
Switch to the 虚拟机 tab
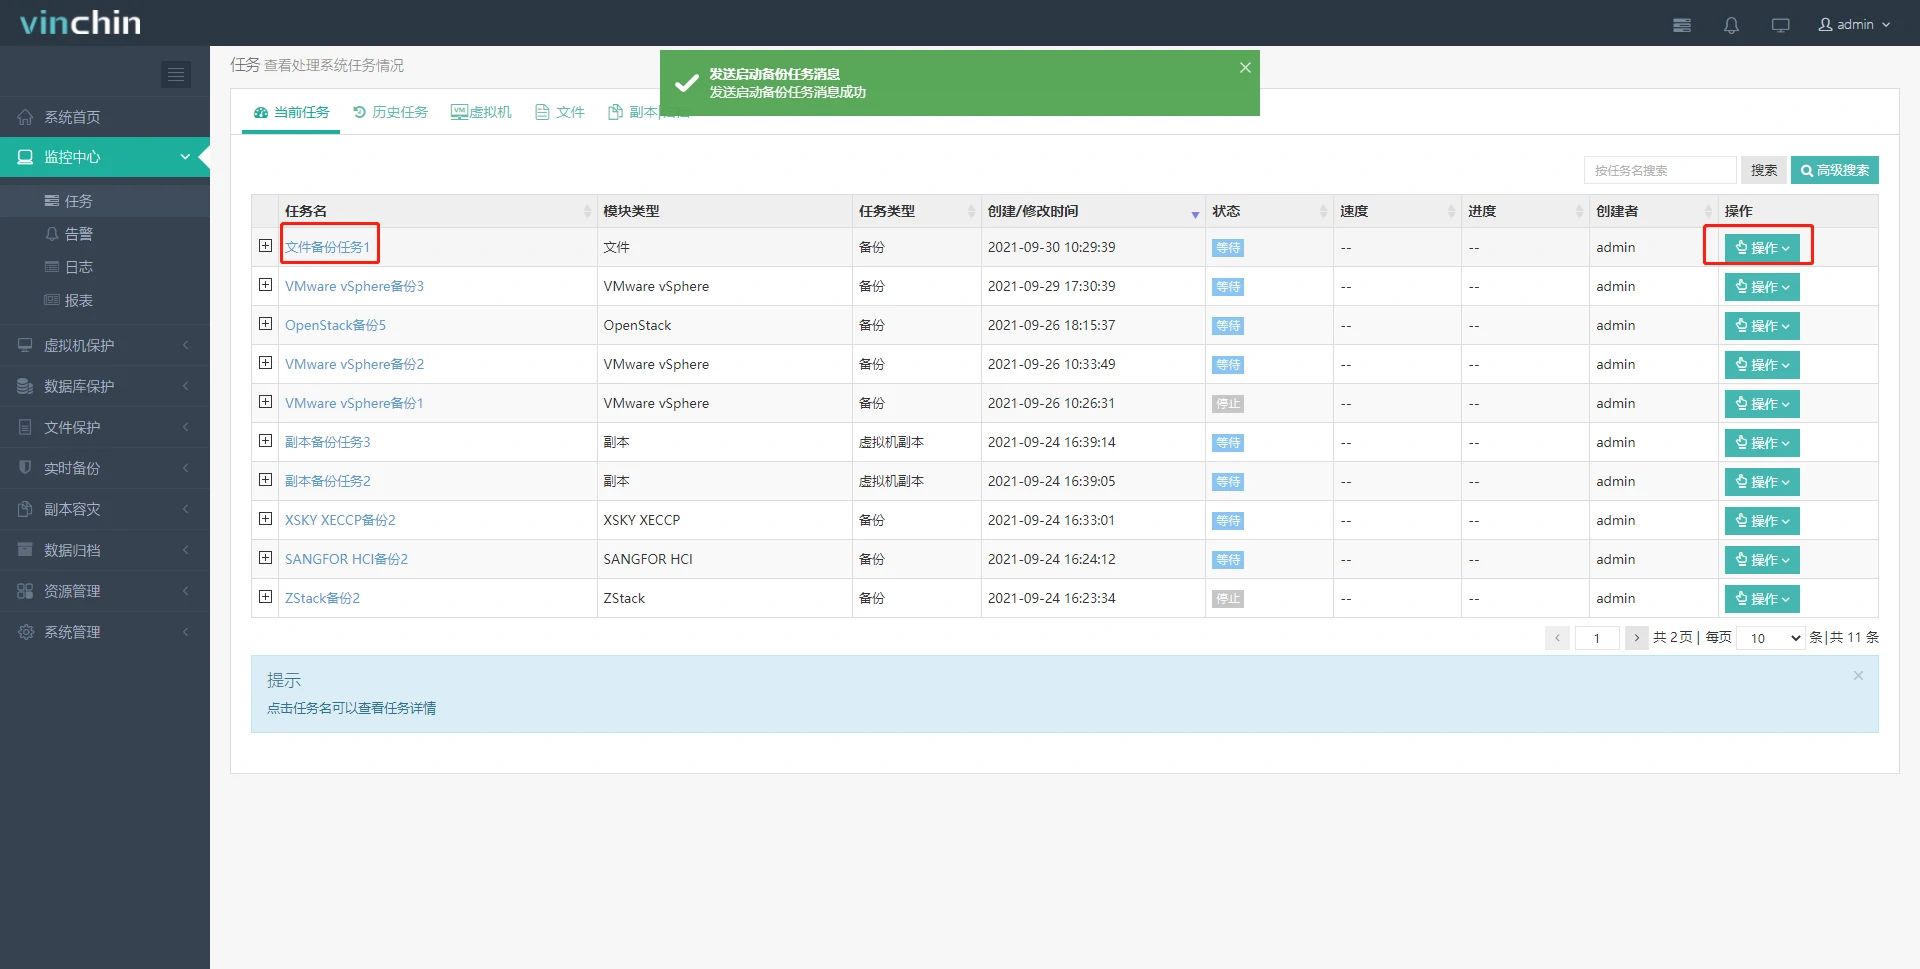click(x=481, y=112)
